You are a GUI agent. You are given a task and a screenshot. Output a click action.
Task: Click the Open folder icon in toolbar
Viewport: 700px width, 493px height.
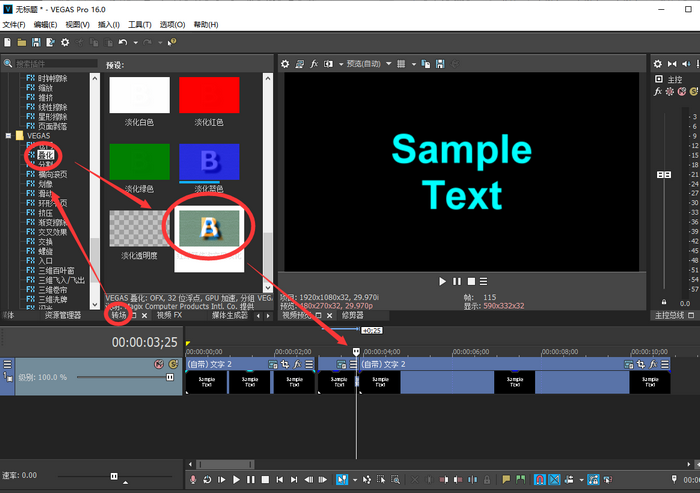click(21, 42)
